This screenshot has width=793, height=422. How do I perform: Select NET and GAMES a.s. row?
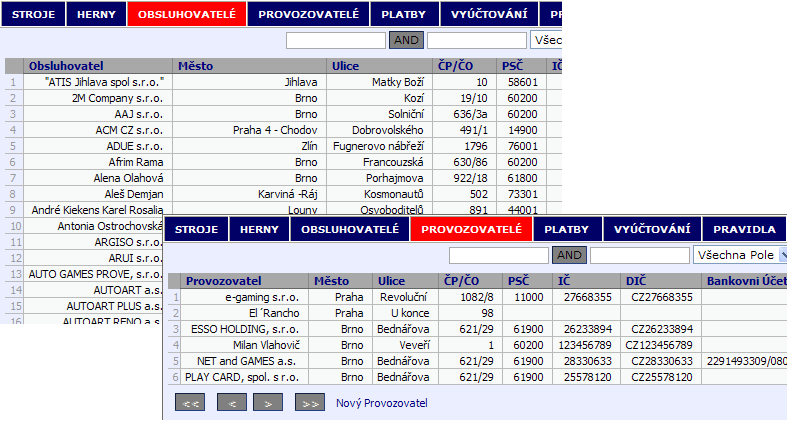(x=477, y=361)
